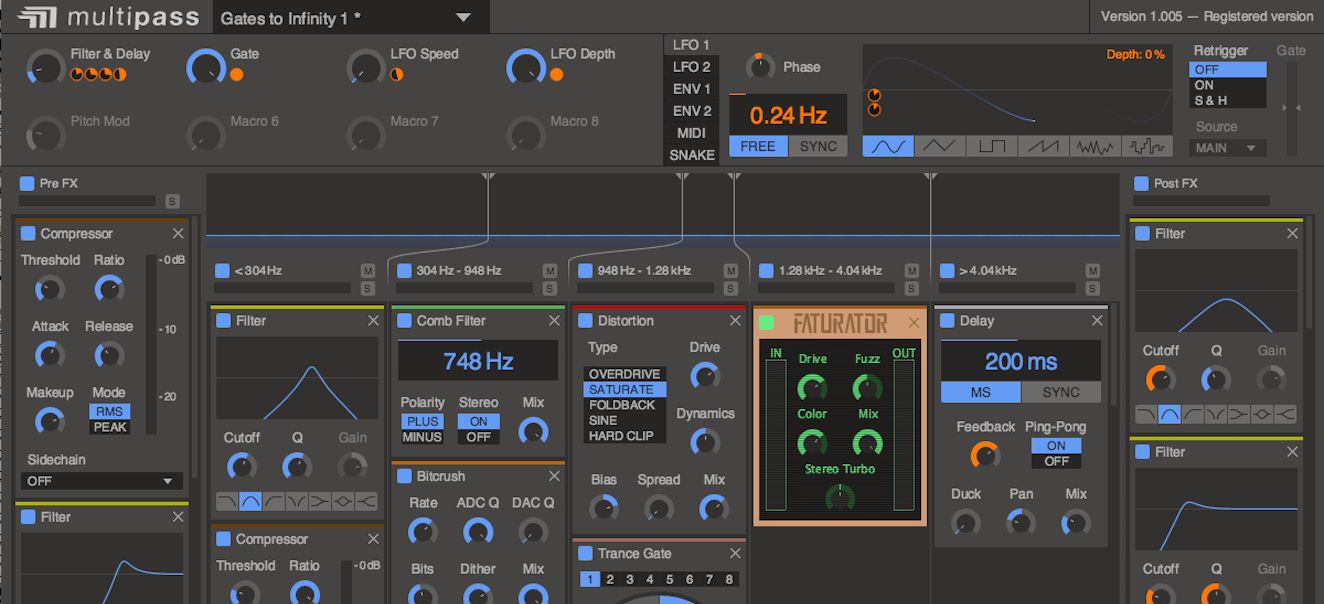Expand the Source MAIN dropdown

click(x=1227, y=148)
